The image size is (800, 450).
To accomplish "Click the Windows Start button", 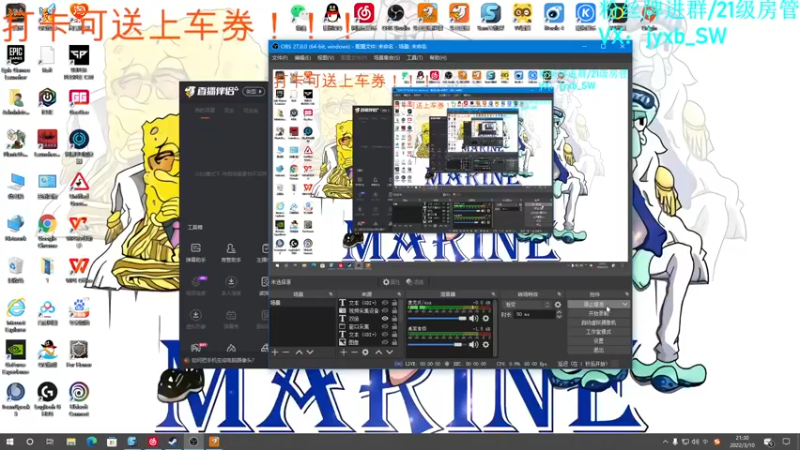I will click(x=10, y=442).
